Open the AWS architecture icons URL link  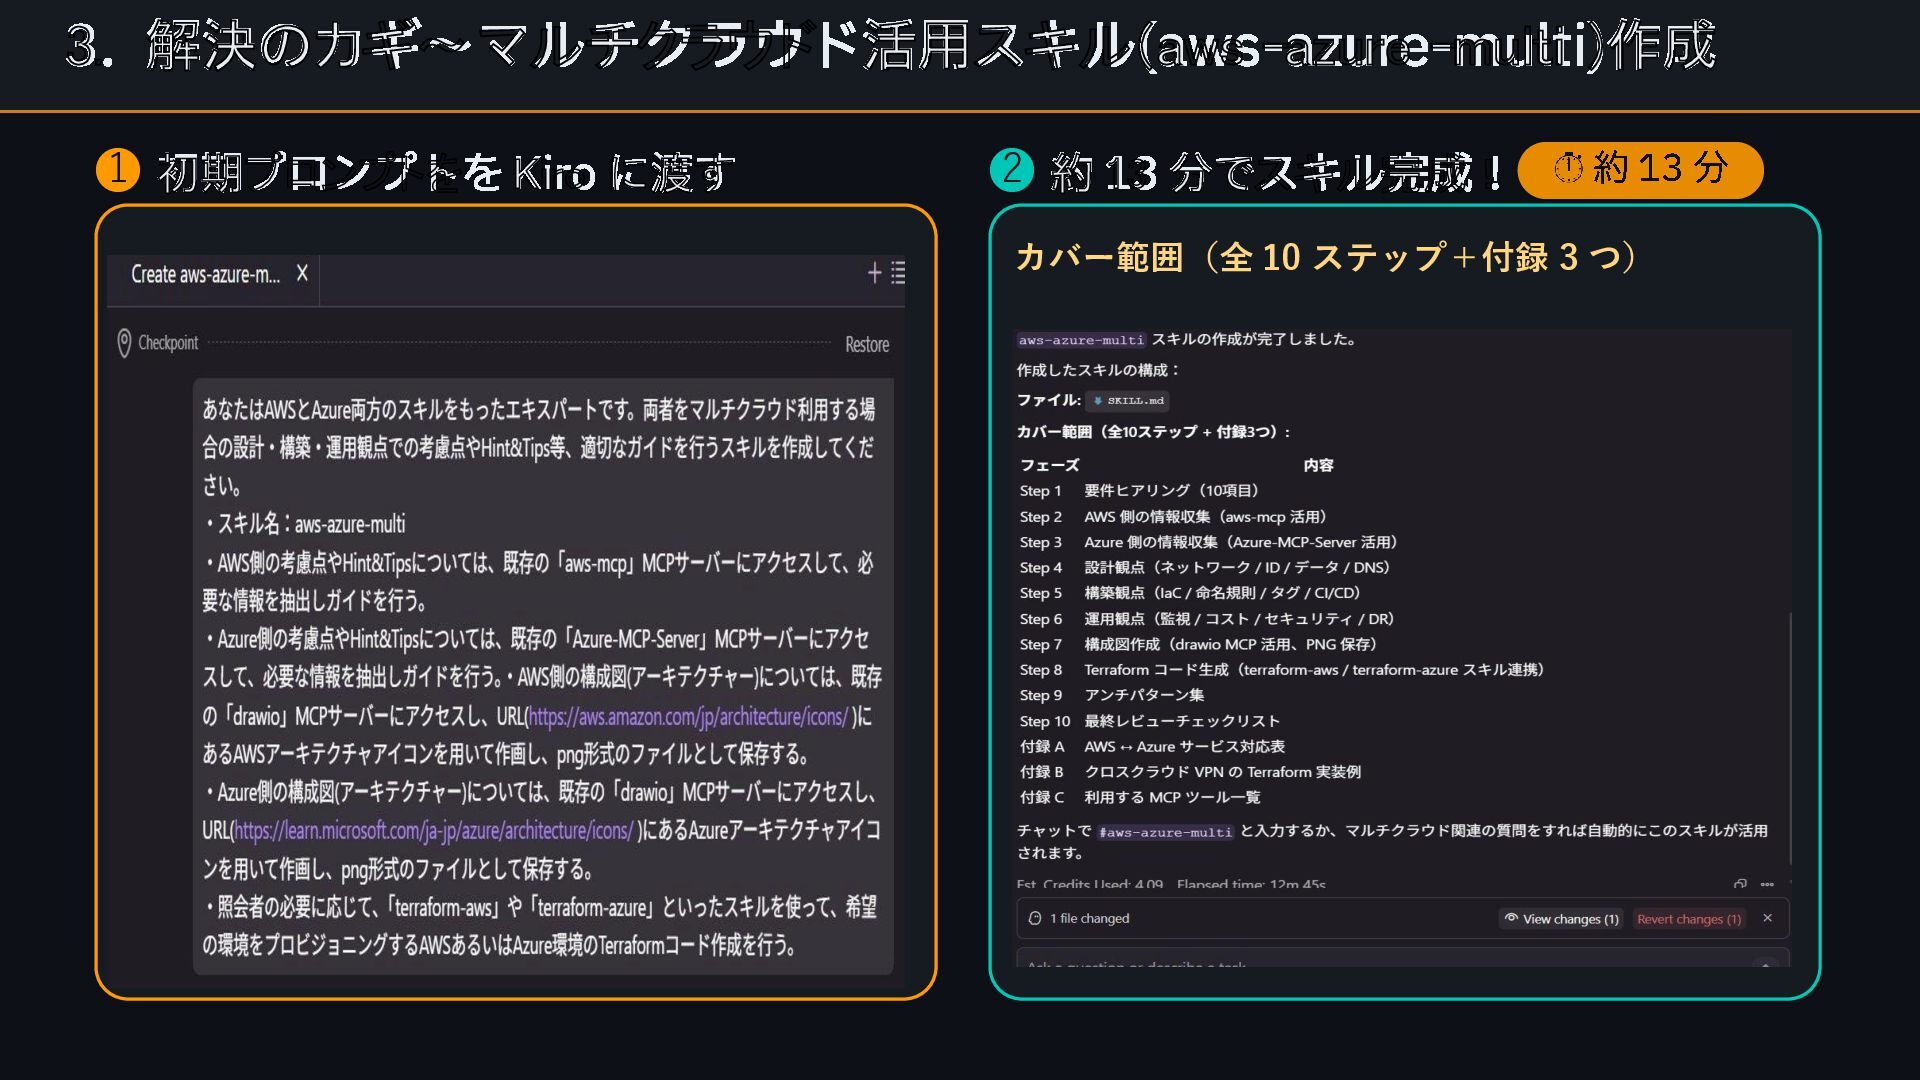688,717
